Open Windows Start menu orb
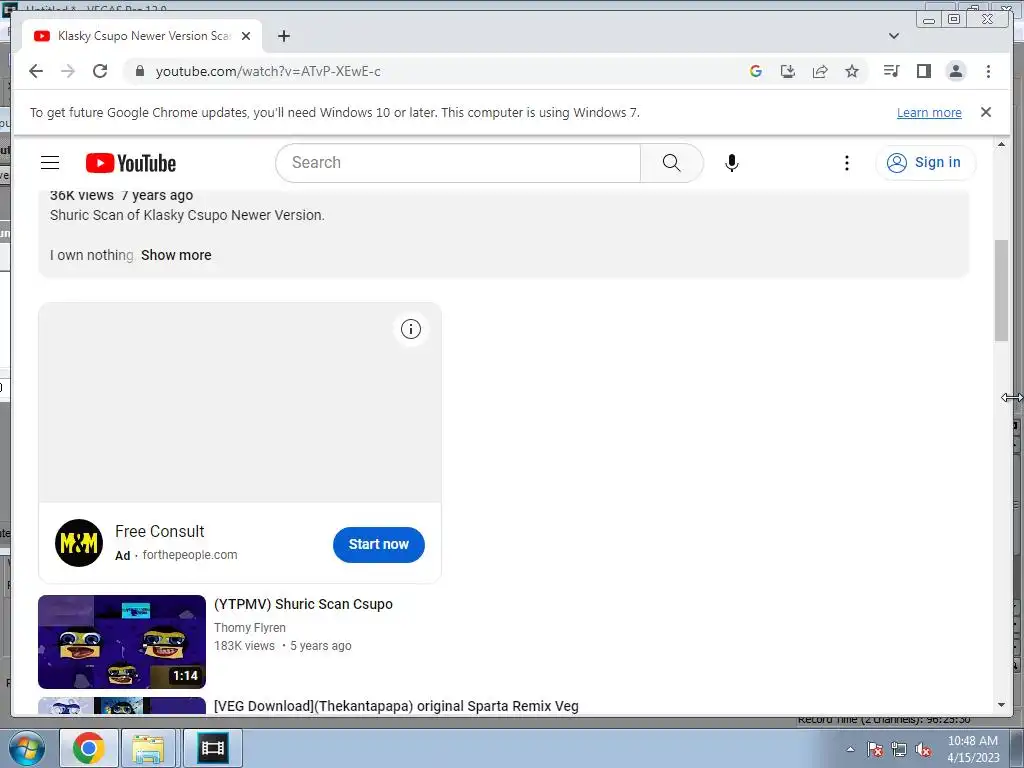Viewport: 1024px width, 768px height. click(26, 748)
